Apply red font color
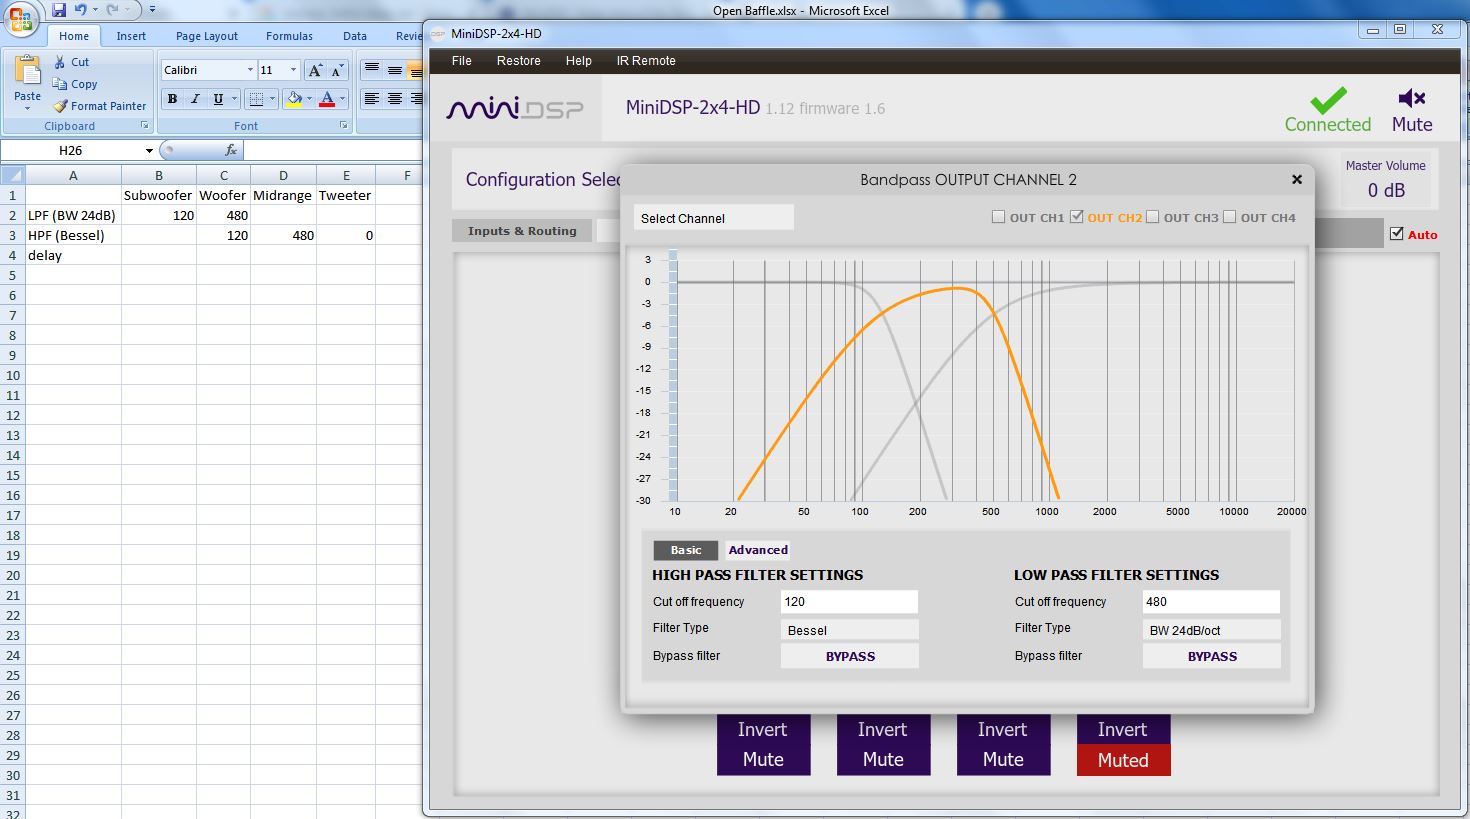The width and height of the screenshot is (1470, 819). click(326, 99)
